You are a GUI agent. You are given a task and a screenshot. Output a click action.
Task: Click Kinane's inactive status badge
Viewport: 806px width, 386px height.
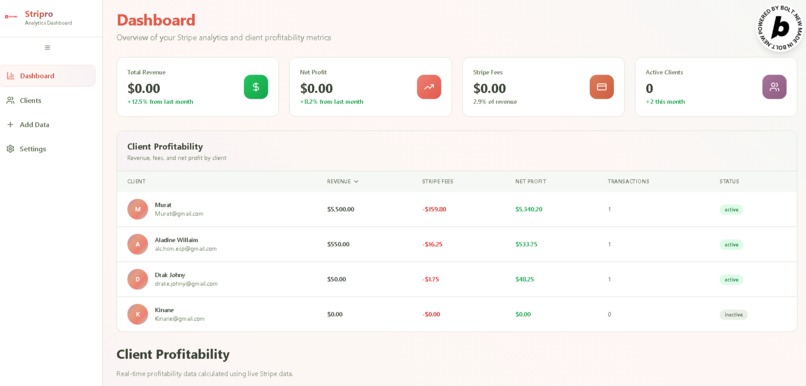733,315
